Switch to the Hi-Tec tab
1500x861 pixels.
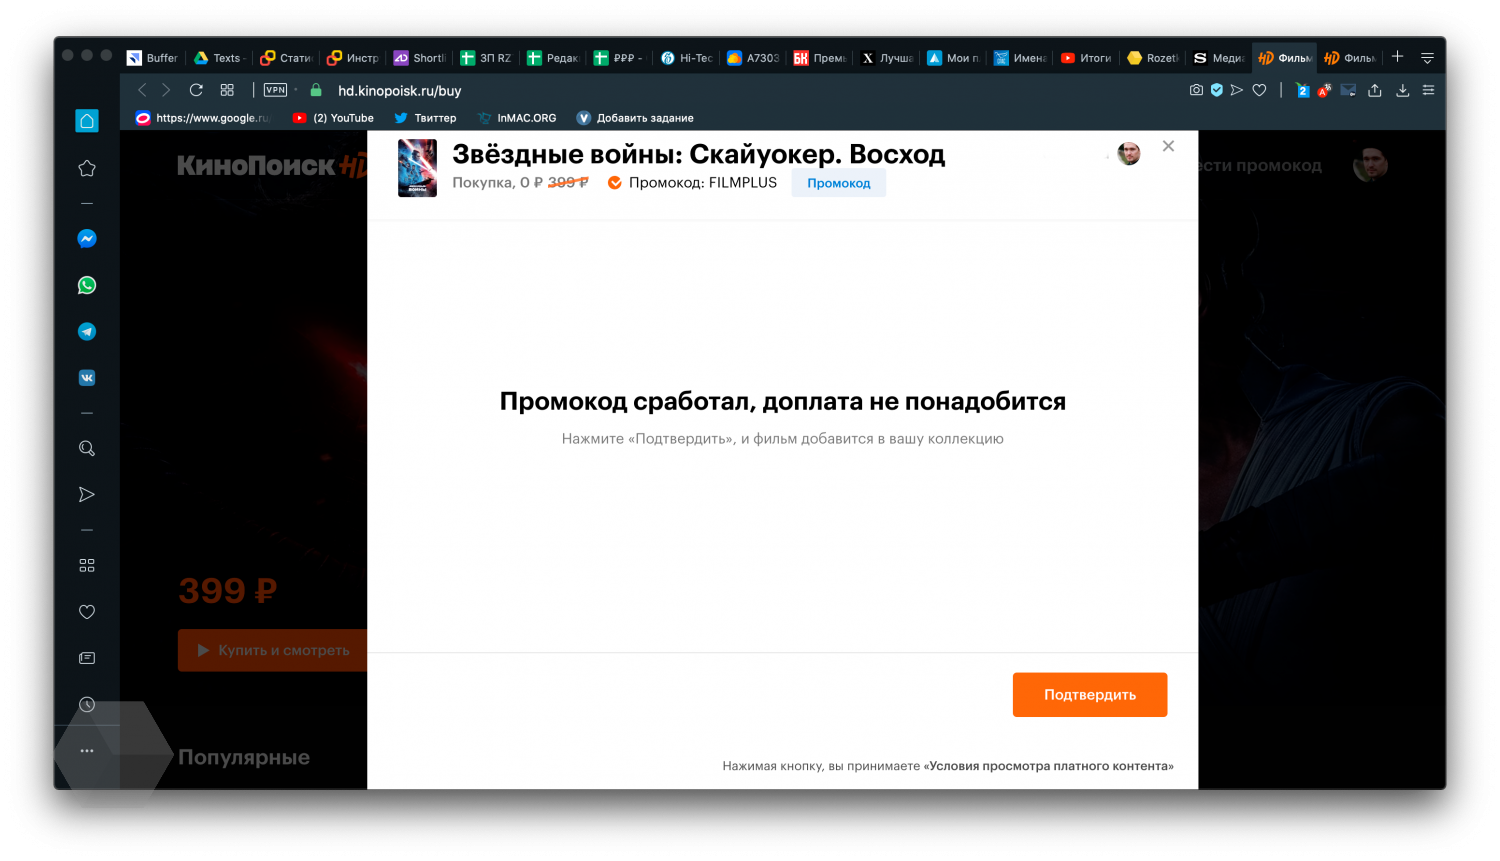click(x=686, y=58)
